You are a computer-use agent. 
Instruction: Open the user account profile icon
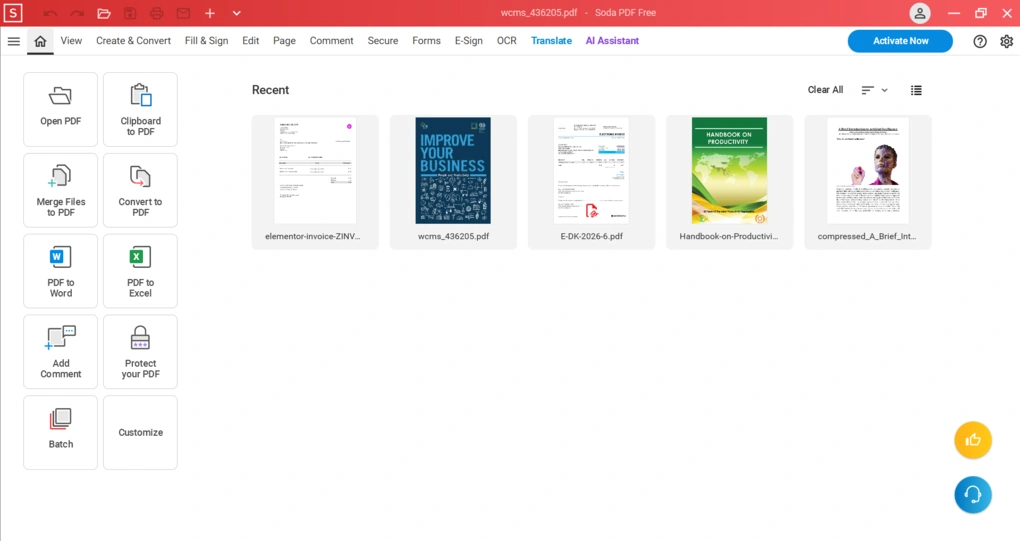tap(919, 13)
